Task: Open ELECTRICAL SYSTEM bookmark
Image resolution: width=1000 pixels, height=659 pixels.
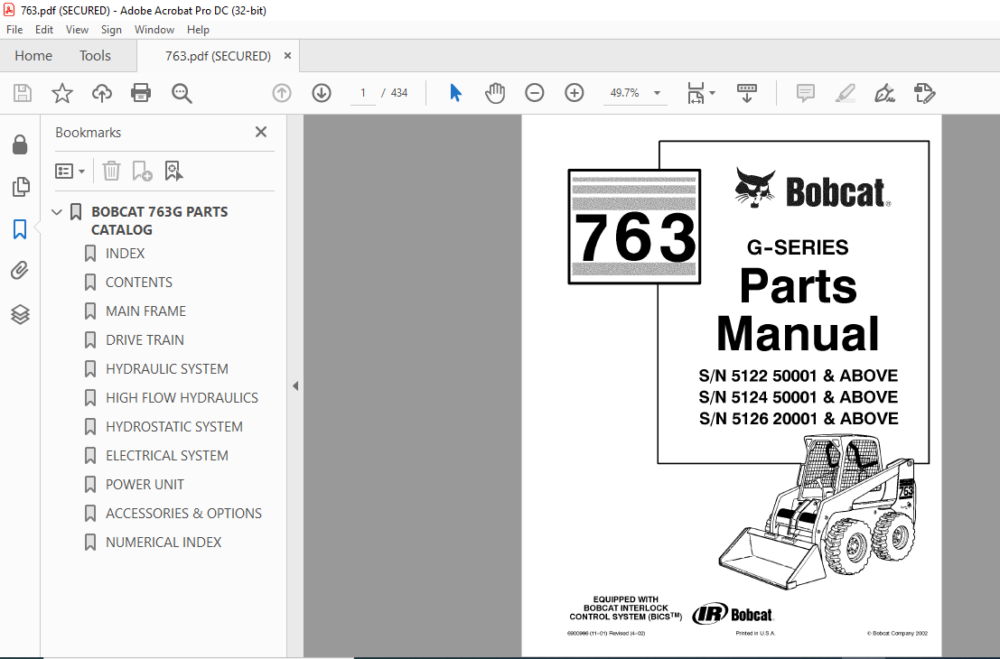Action: [166, 455]
